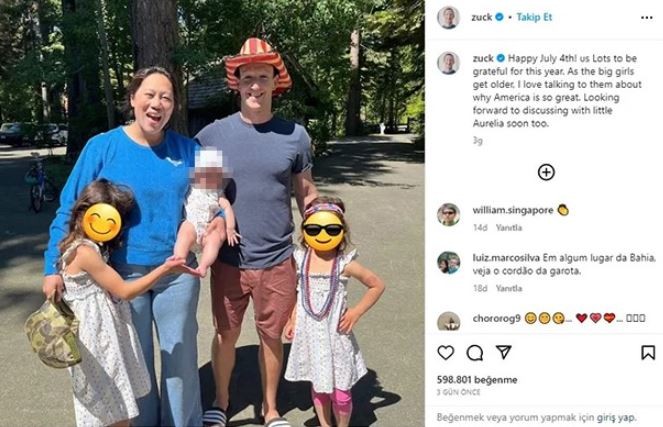Open zuck profile picture in the header

point(448,18)
